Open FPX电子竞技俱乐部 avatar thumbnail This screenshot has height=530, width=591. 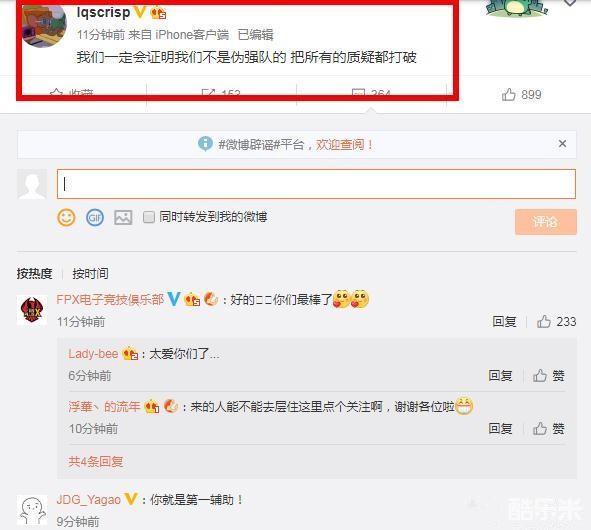click(32, 310)
